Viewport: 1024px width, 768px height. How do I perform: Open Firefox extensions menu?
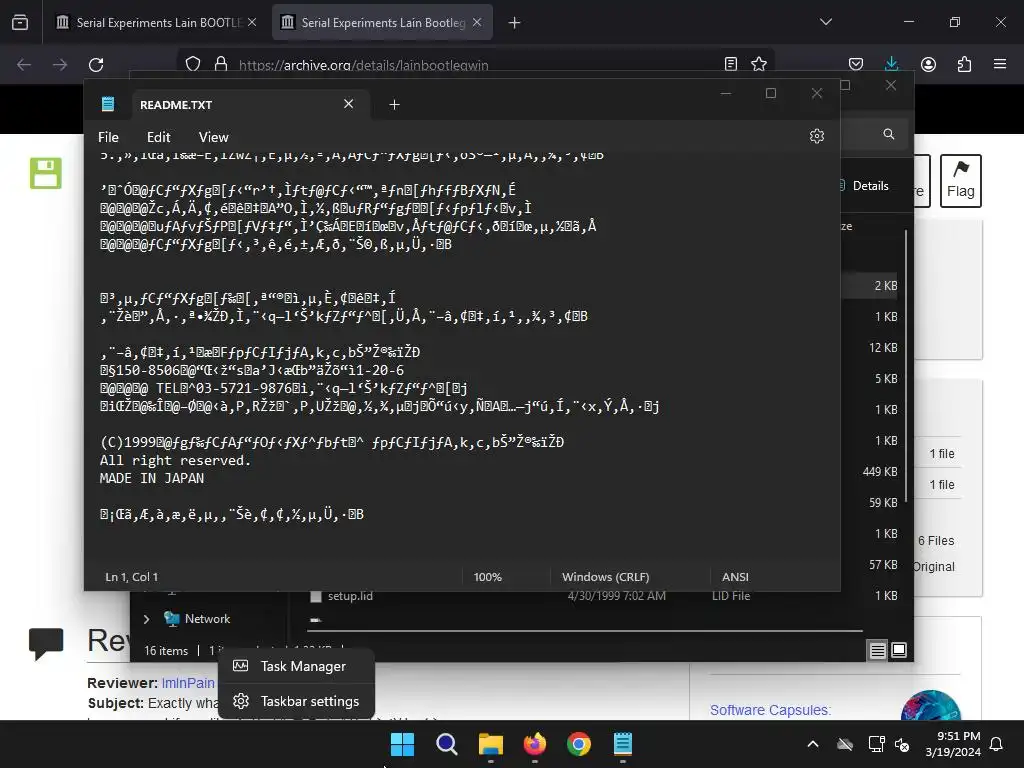tap(964, 64)
